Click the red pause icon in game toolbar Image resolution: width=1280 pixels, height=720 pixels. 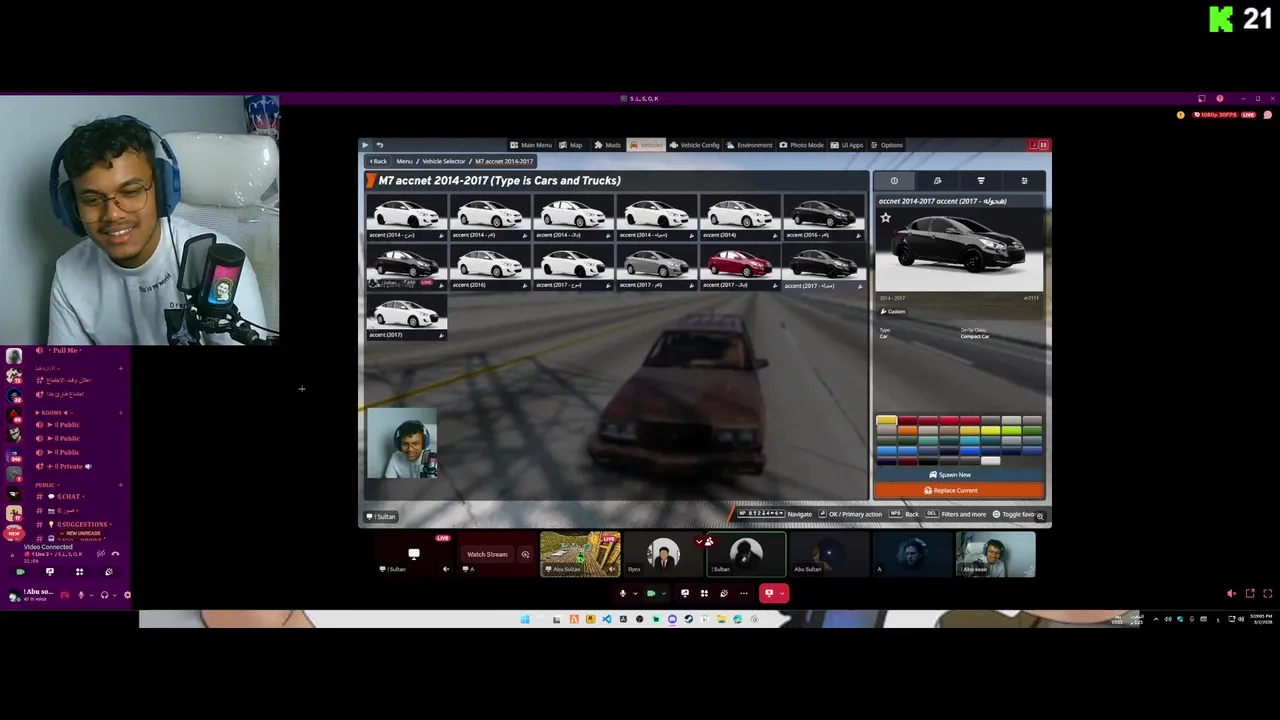tap(1043, 145)
